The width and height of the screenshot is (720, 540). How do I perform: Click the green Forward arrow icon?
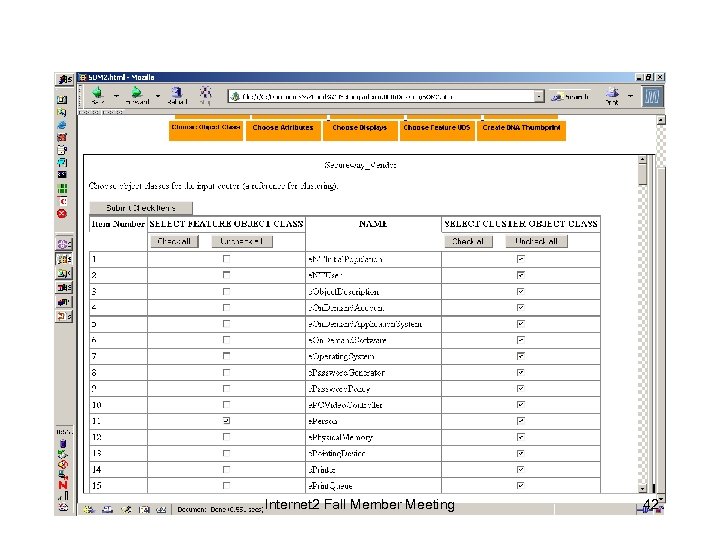pyautogui.click(x=136, y=93)
